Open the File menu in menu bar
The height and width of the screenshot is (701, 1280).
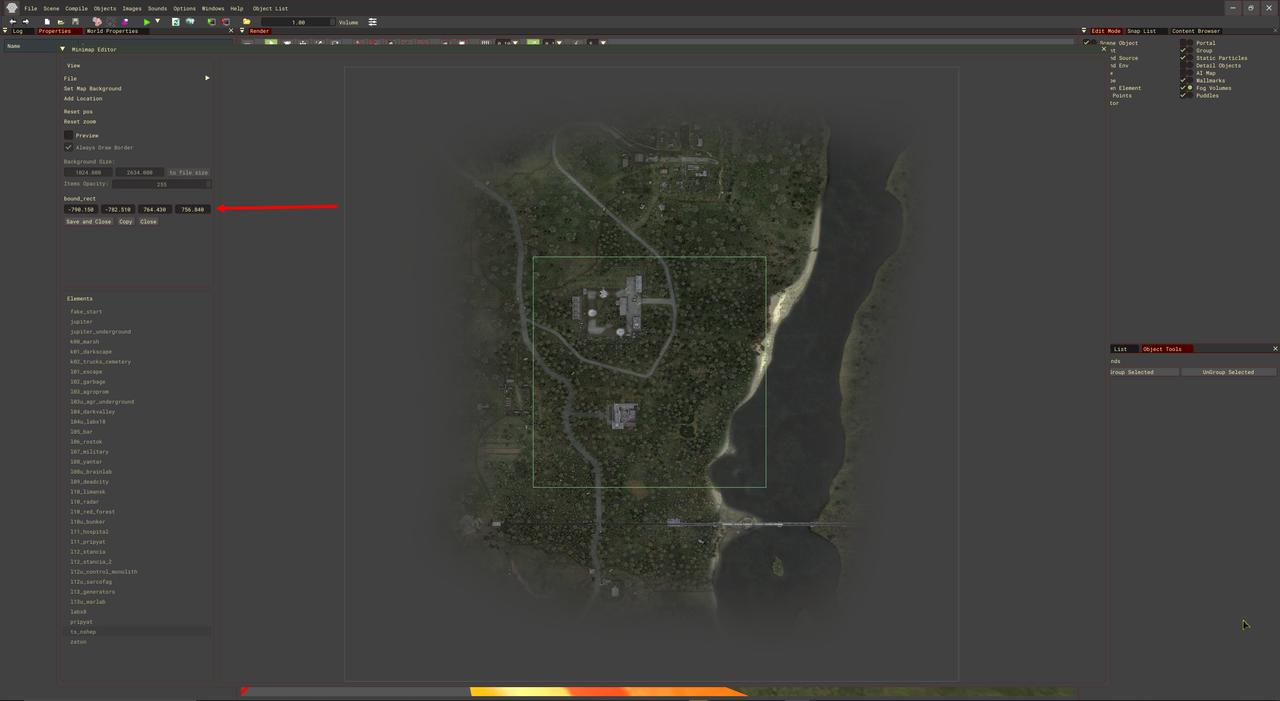(x=31, y=8)
